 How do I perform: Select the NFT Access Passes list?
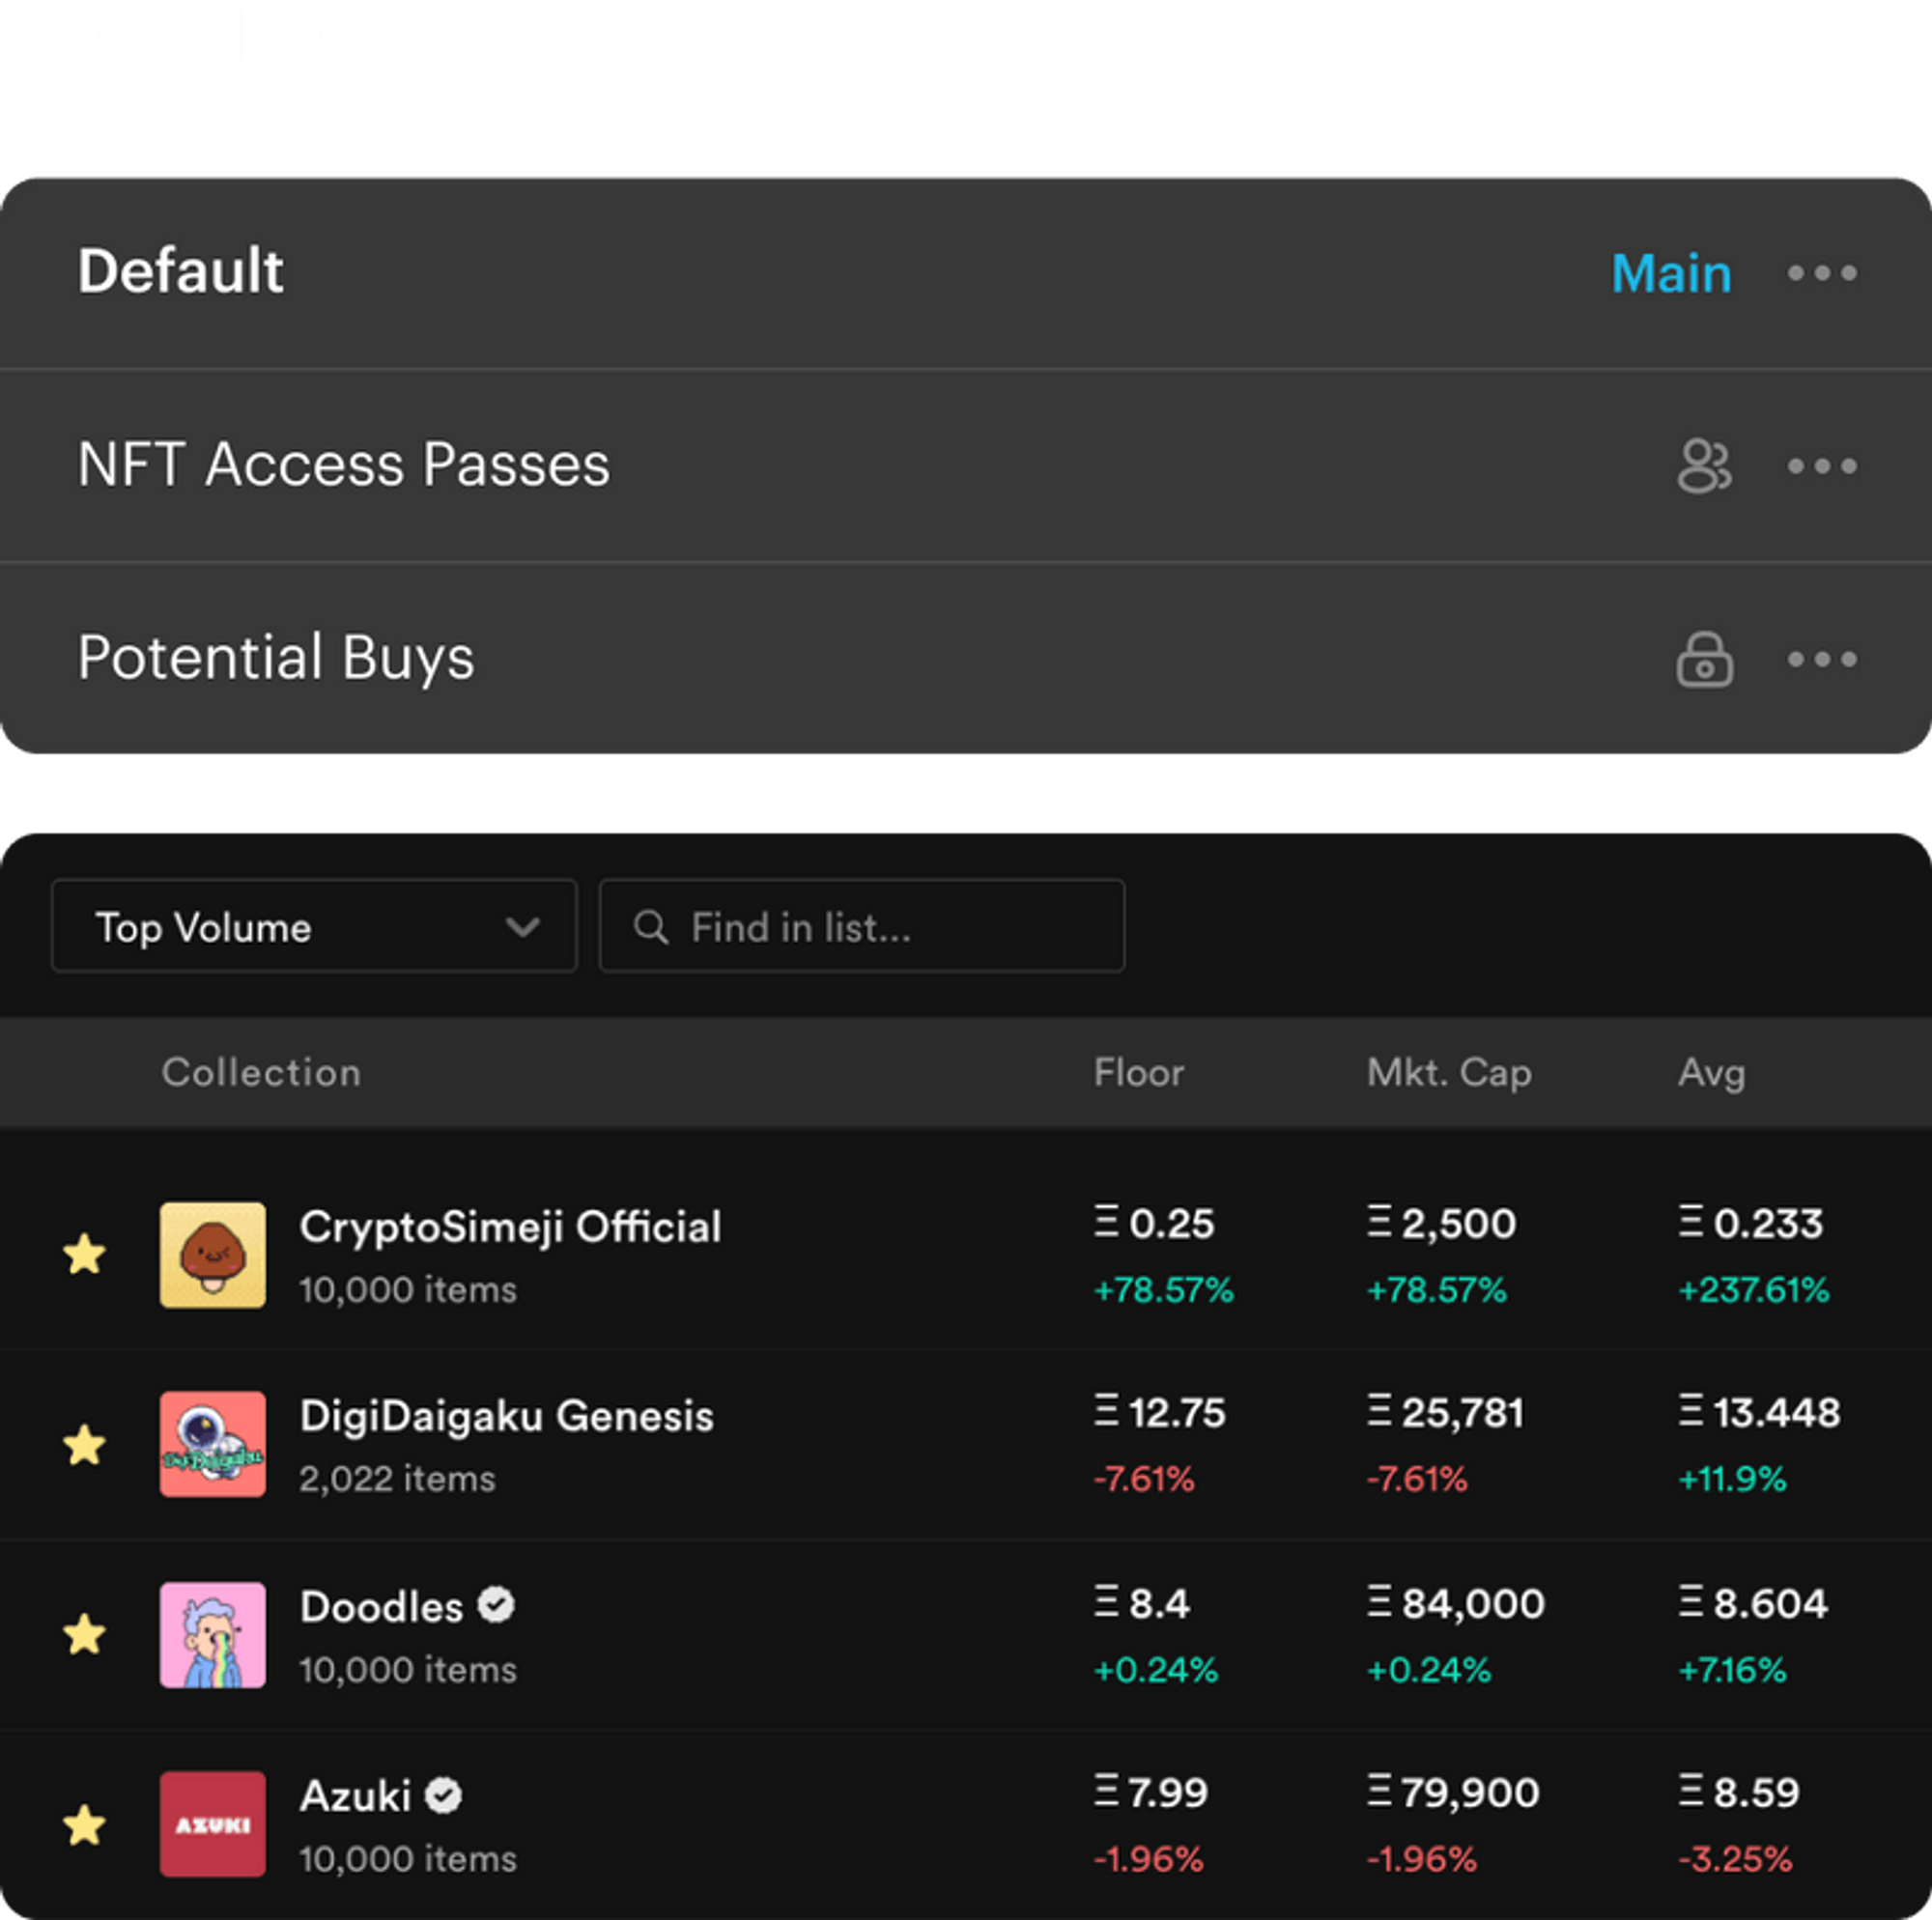point(343,465)
